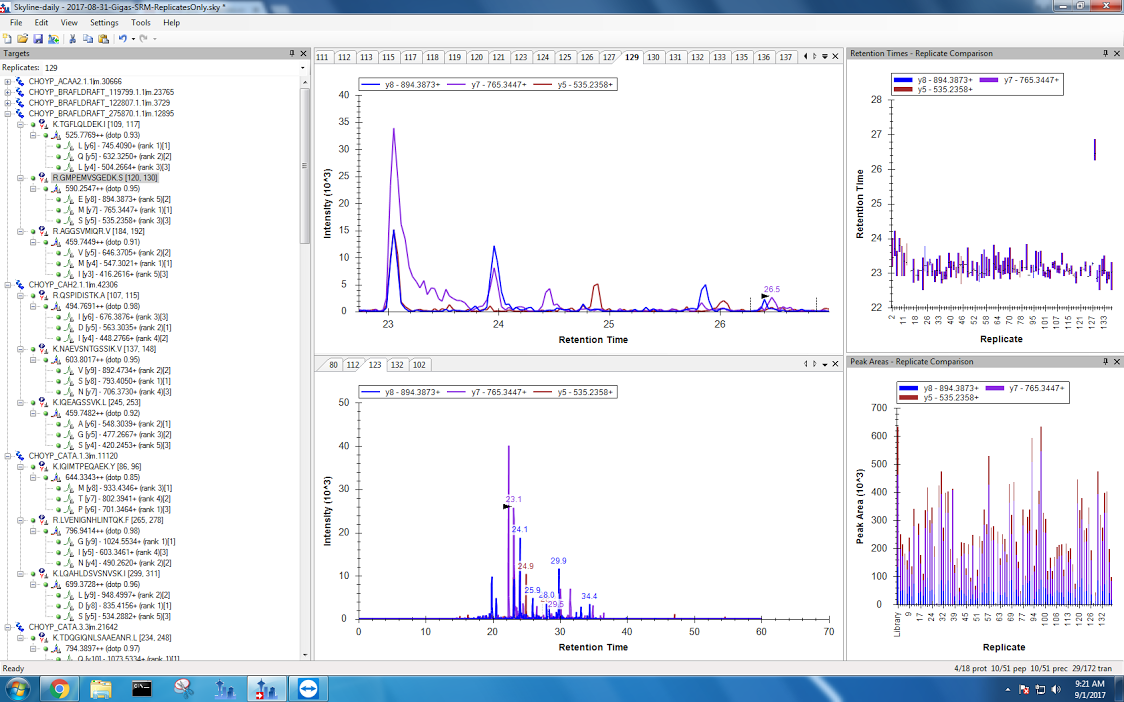Launch the Snipping Tool from the taskbar
The image size is (1124, 702).
pyautogui.click(x=183, y=688)
